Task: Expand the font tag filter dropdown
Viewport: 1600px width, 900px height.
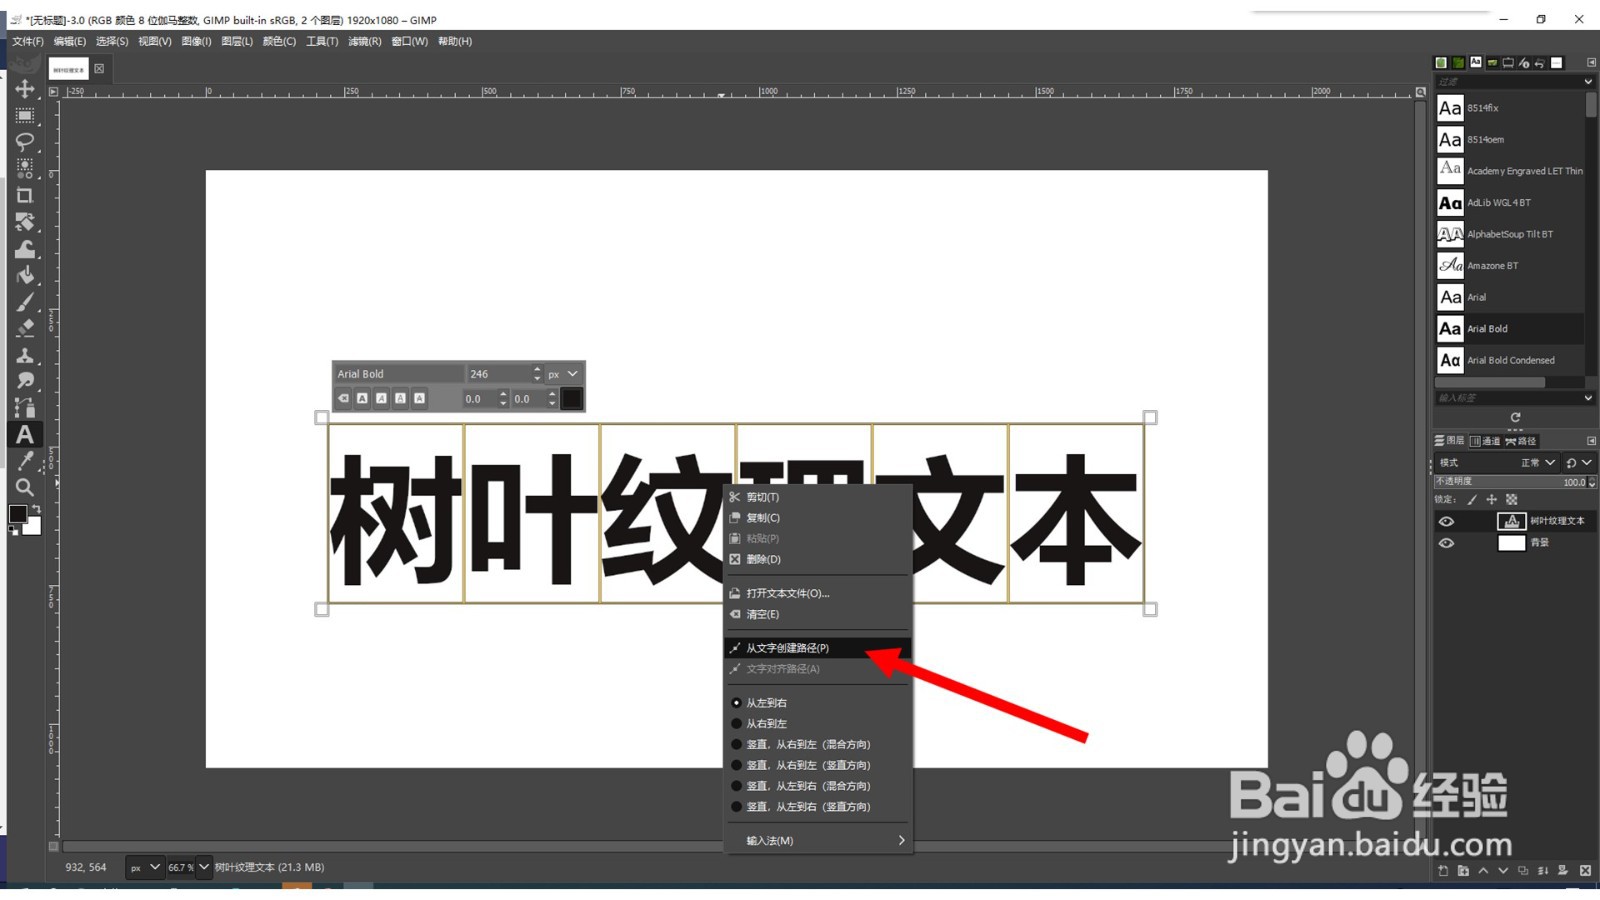Action: point(1588,397)
